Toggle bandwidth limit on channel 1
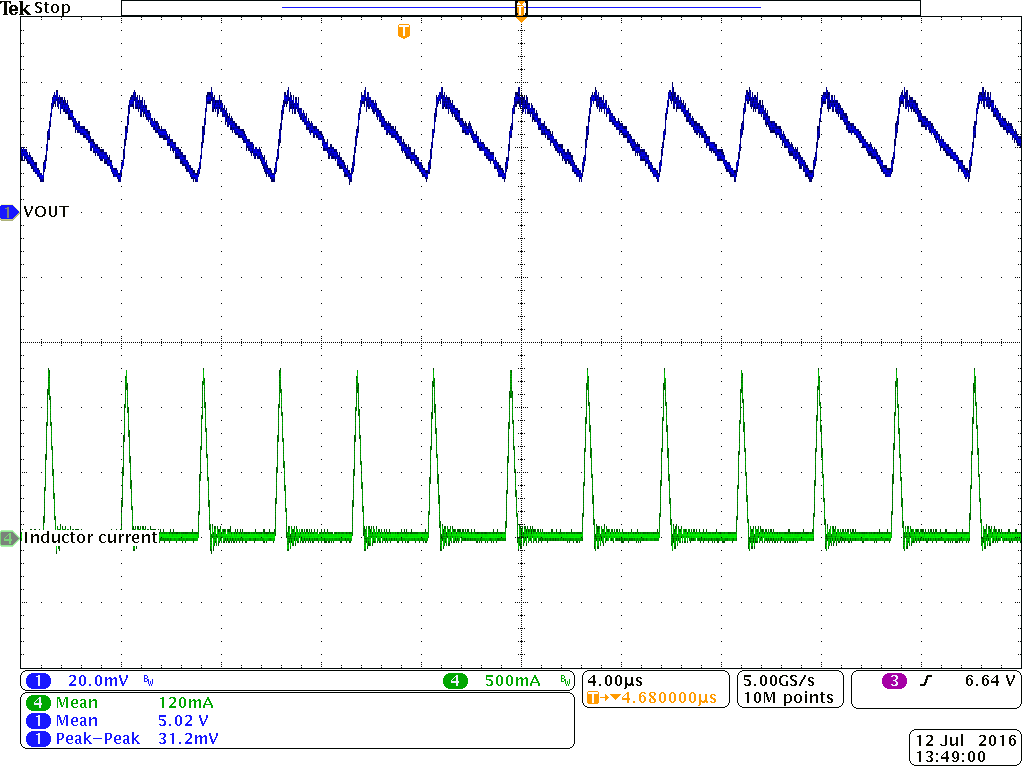 147,679
